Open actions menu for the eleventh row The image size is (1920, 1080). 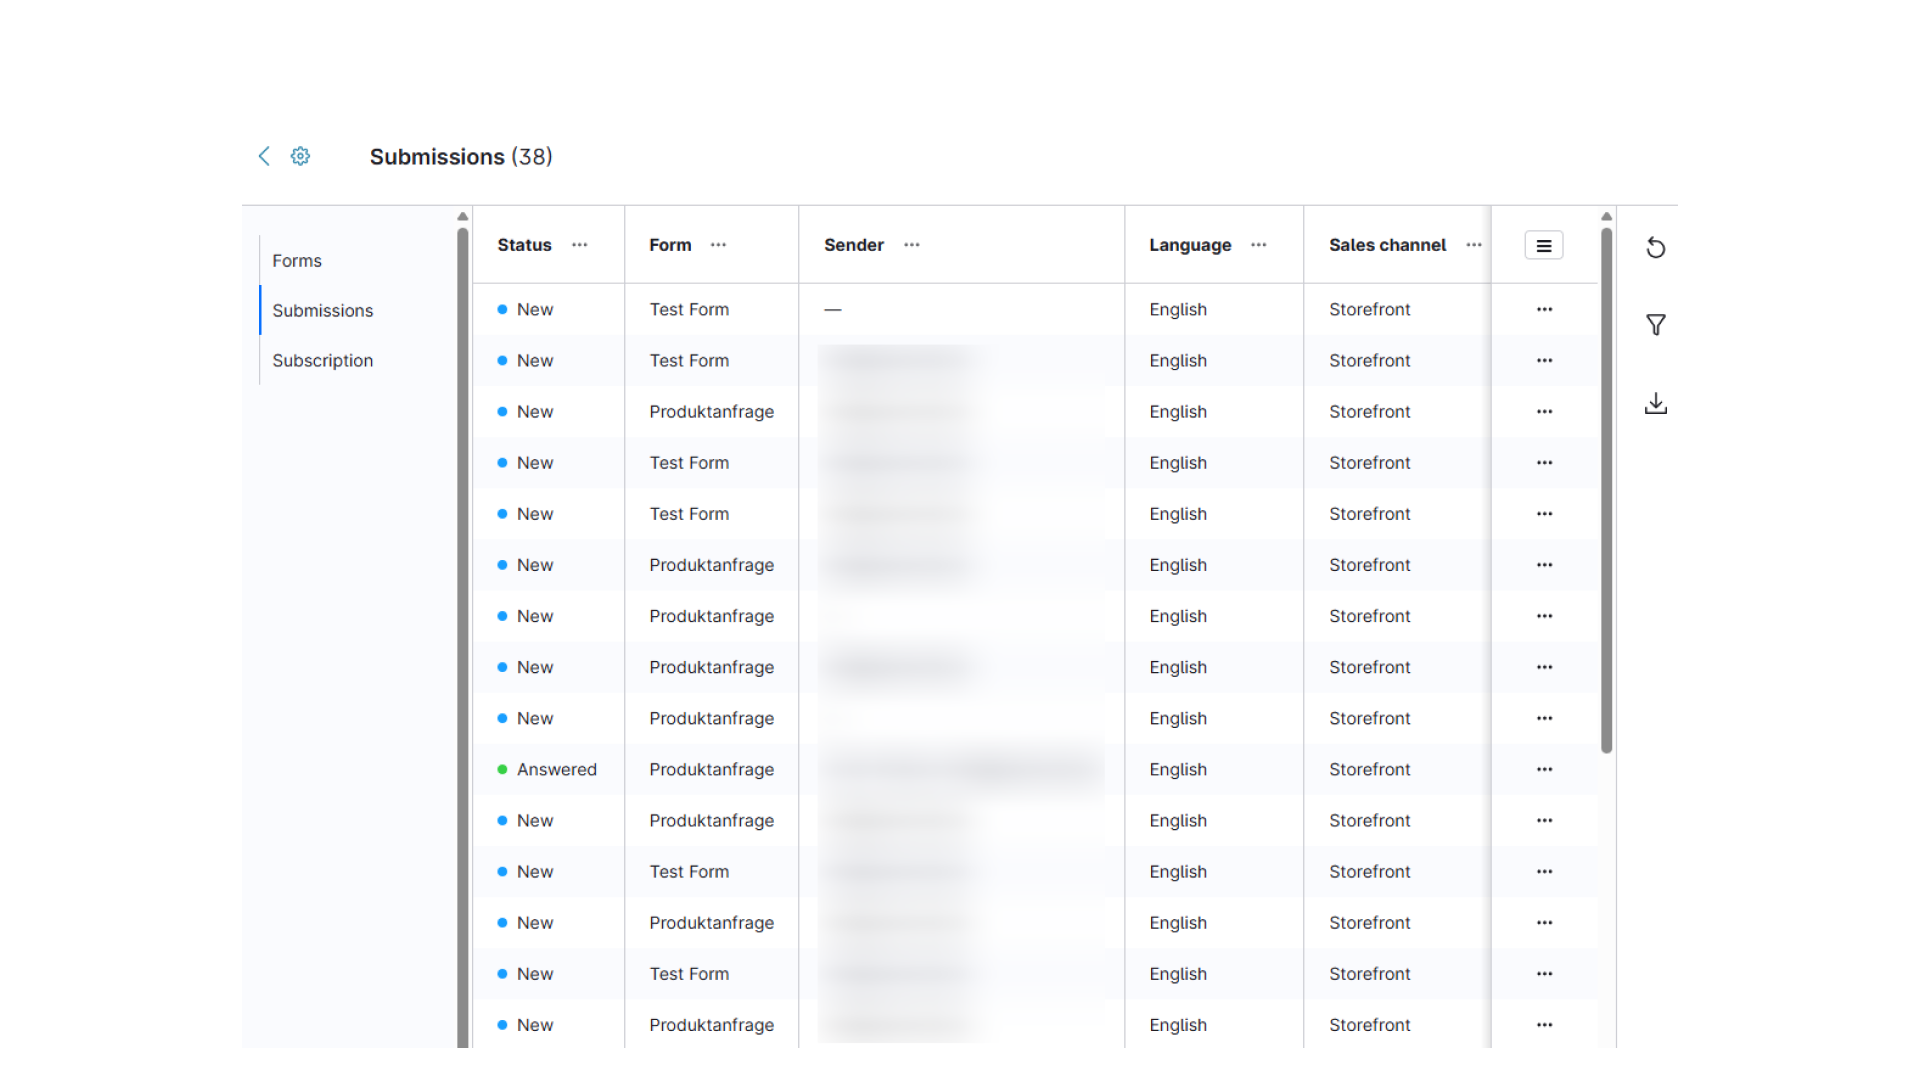(1545, 820)
